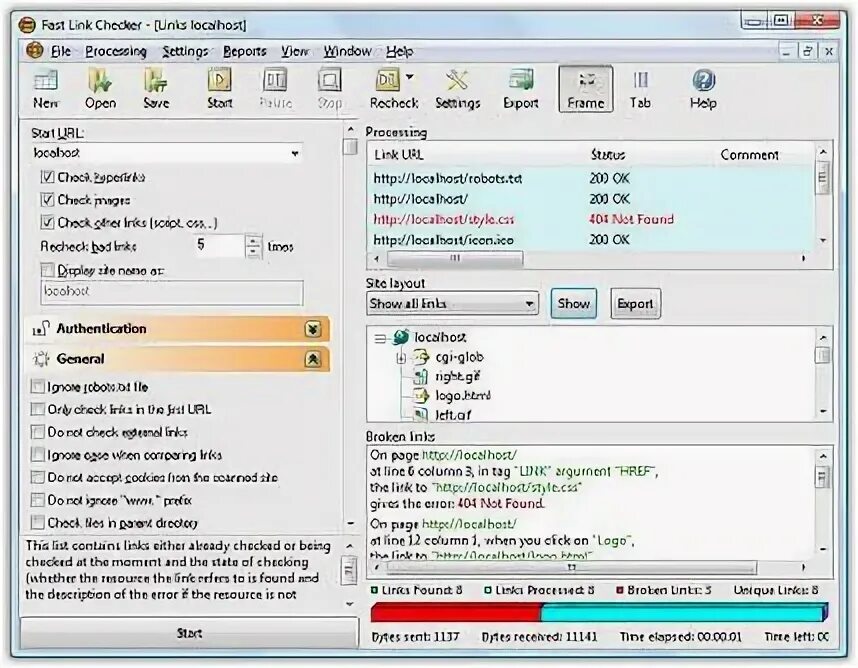Open the Help menu
The height and width of the screenshot is (668, 858).
(399, 51)
